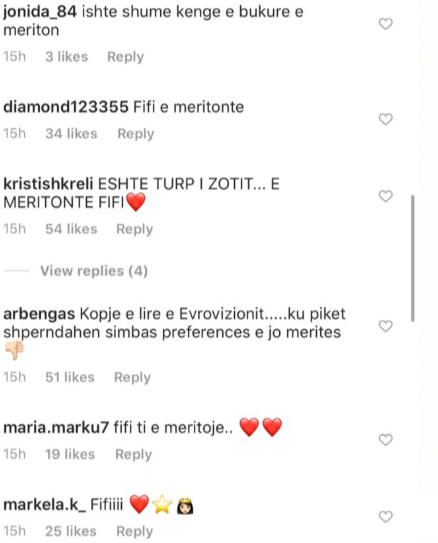Reply to diamond123355's comment
This screenshot has width=438, height=543.
pos(136,134)
